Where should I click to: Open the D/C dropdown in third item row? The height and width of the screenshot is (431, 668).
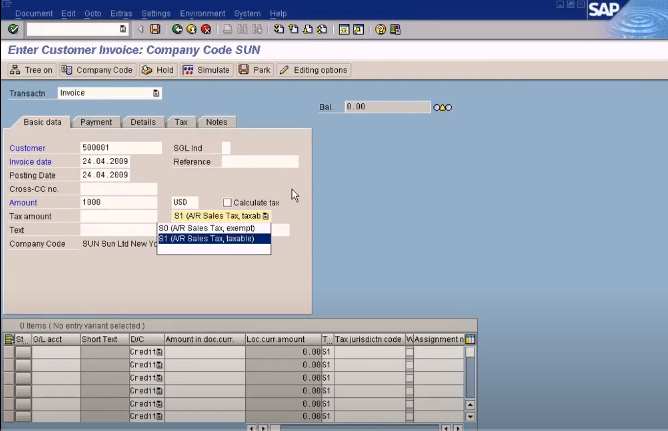(x=159, y=378)
